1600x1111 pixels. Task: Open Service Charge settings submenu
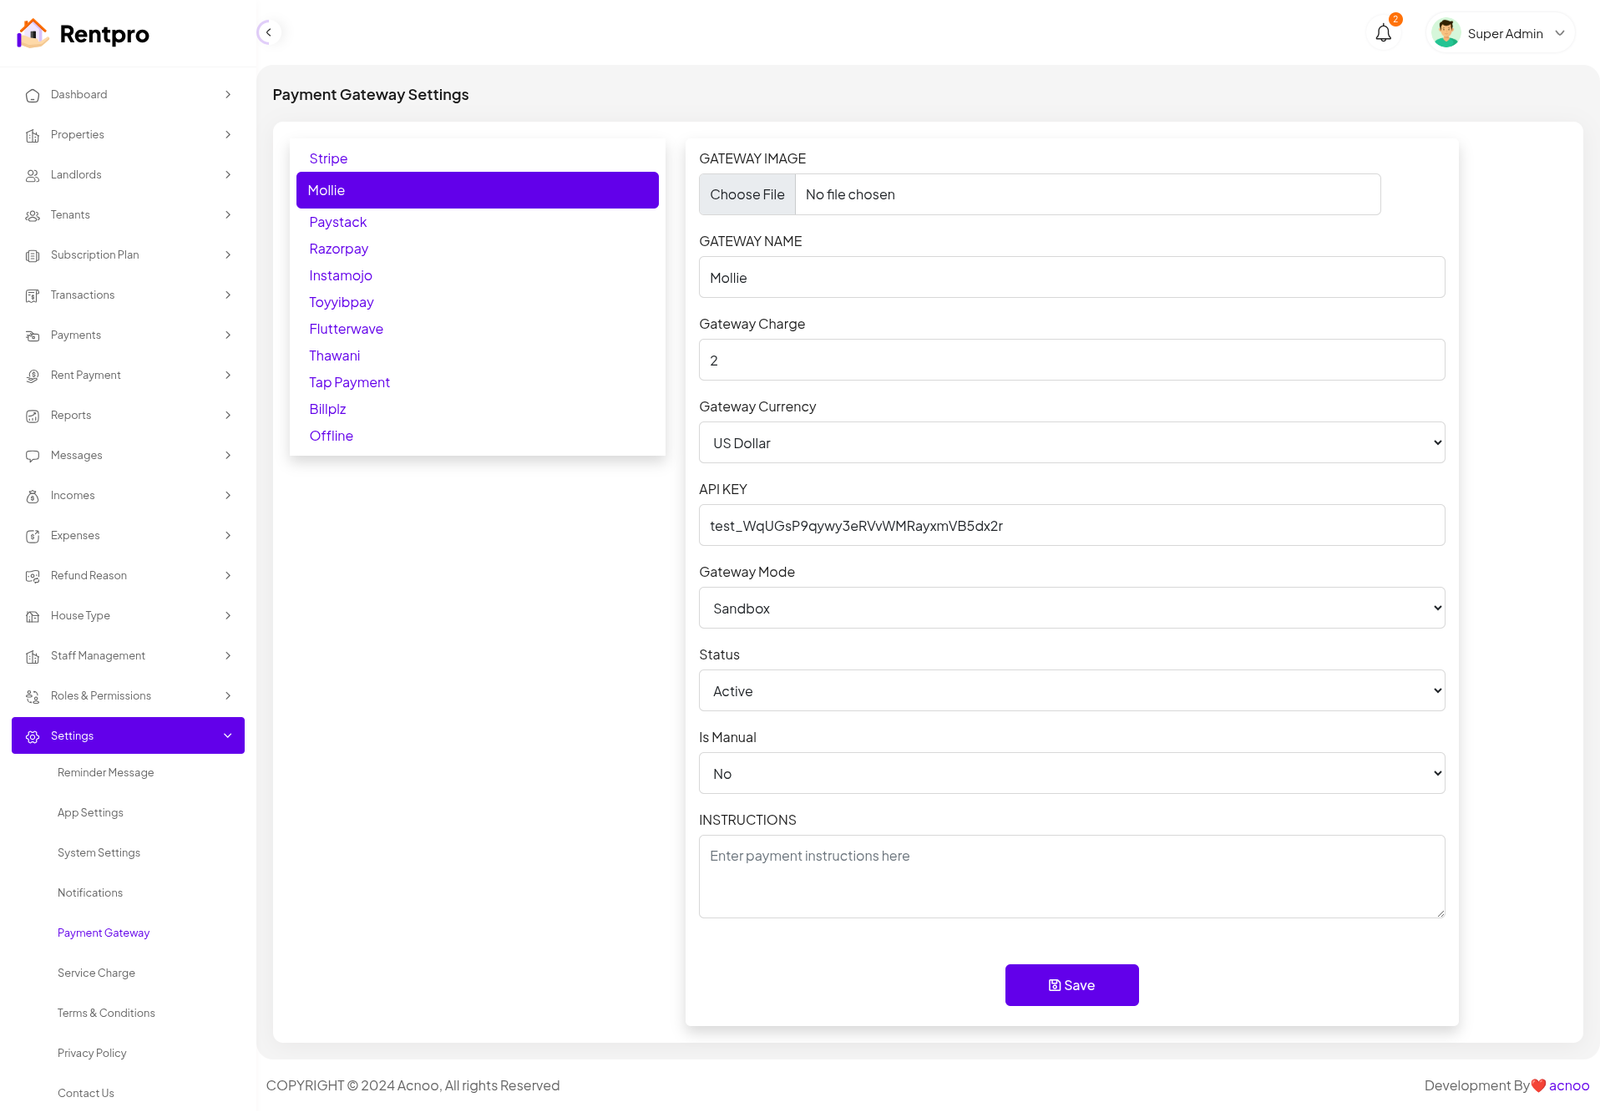click(x=96, y=973)
